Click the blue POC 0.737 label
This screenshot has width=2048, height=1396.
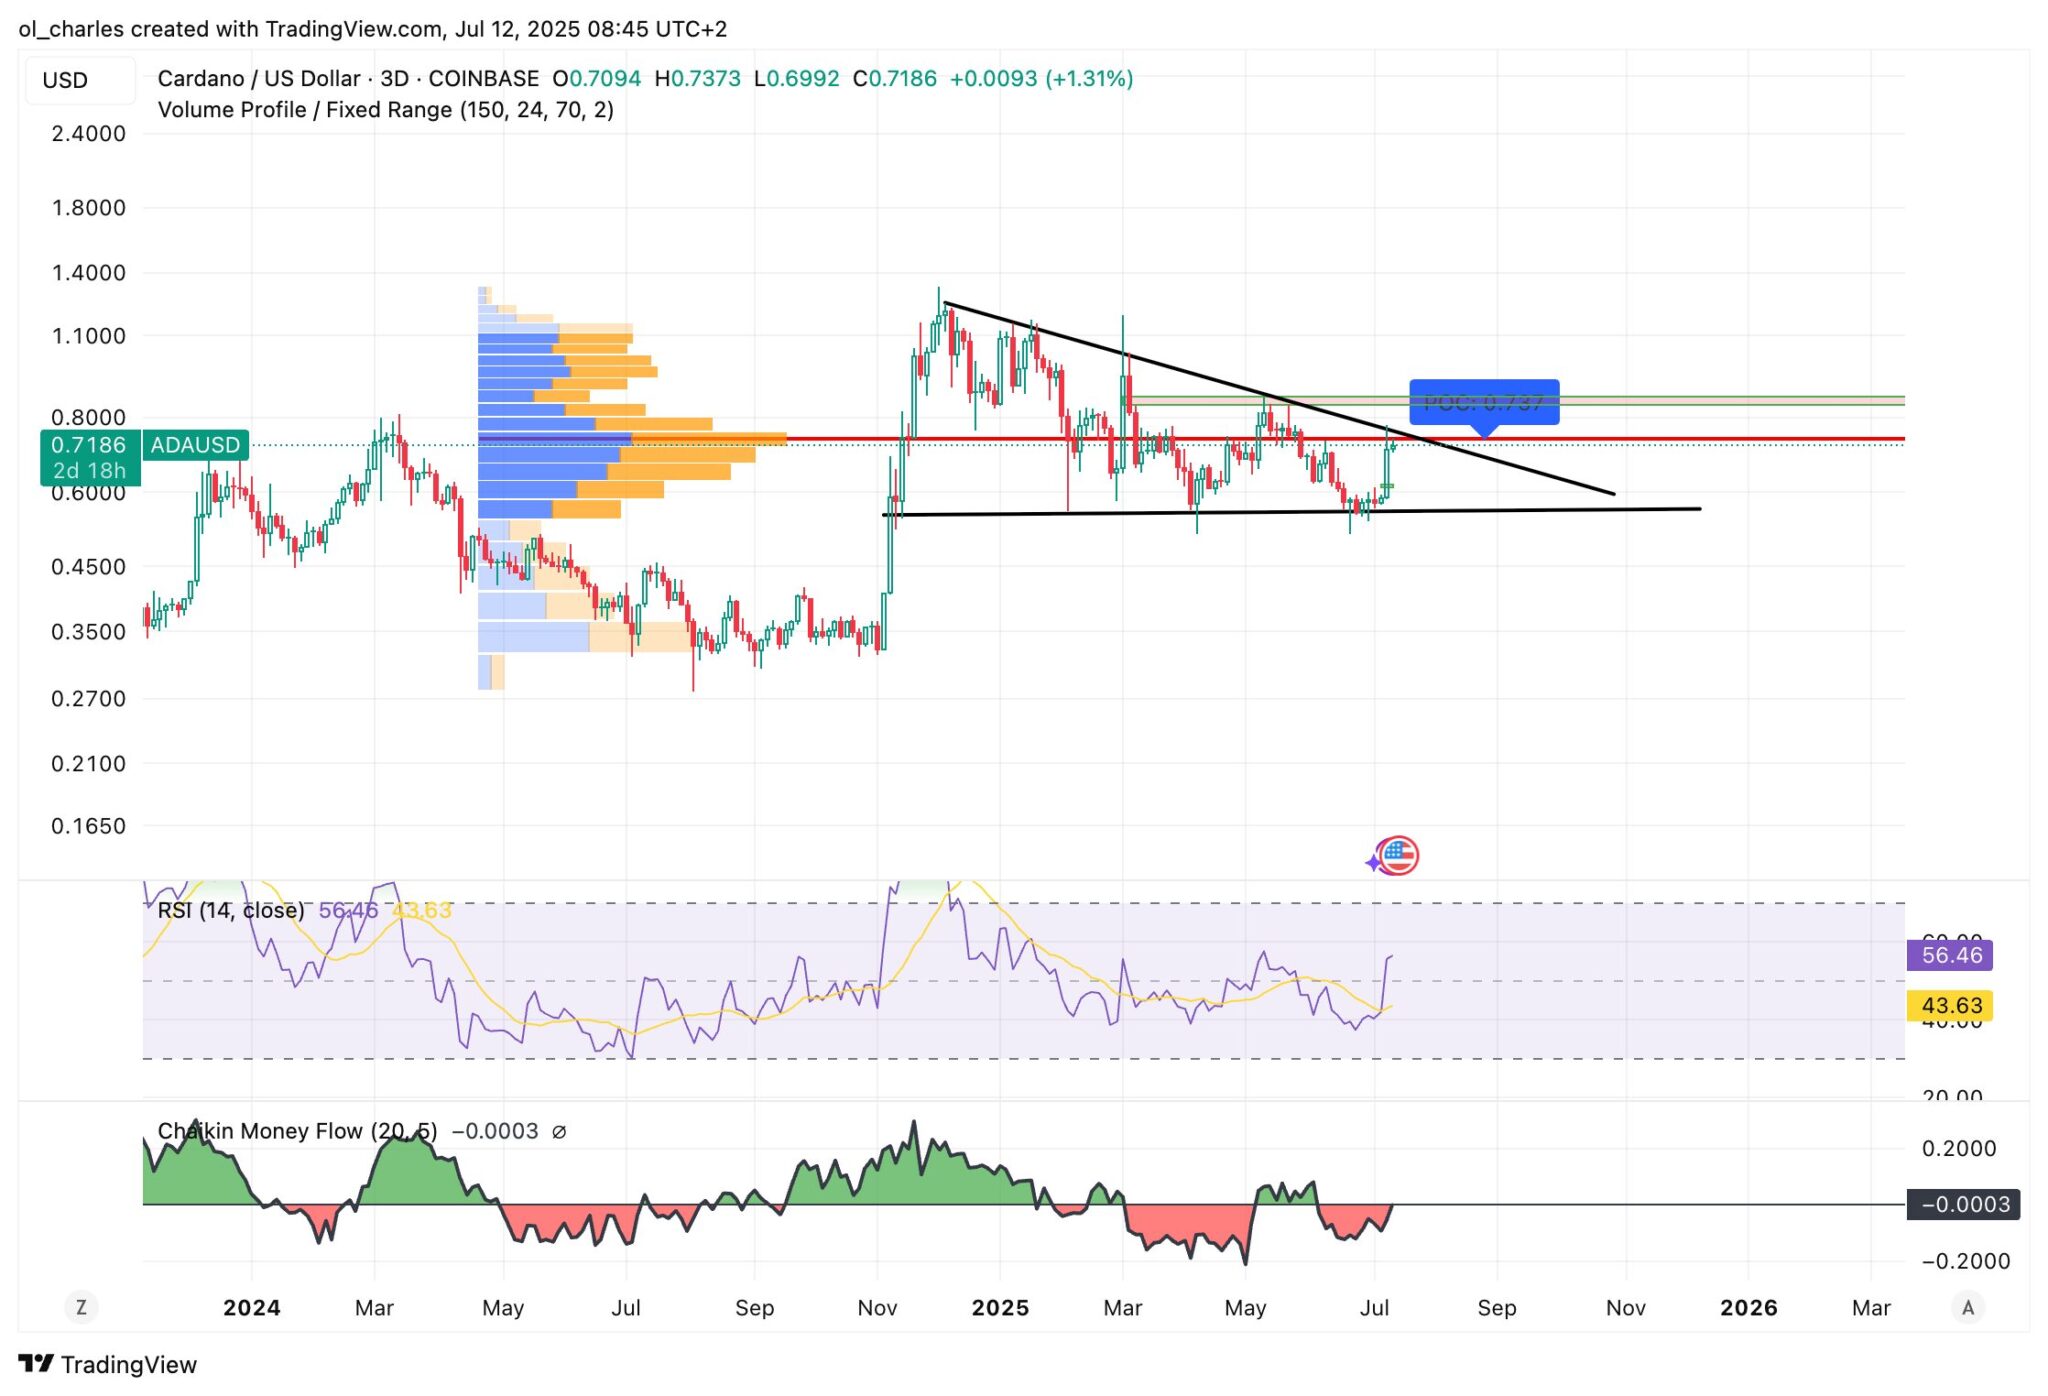1483,402
